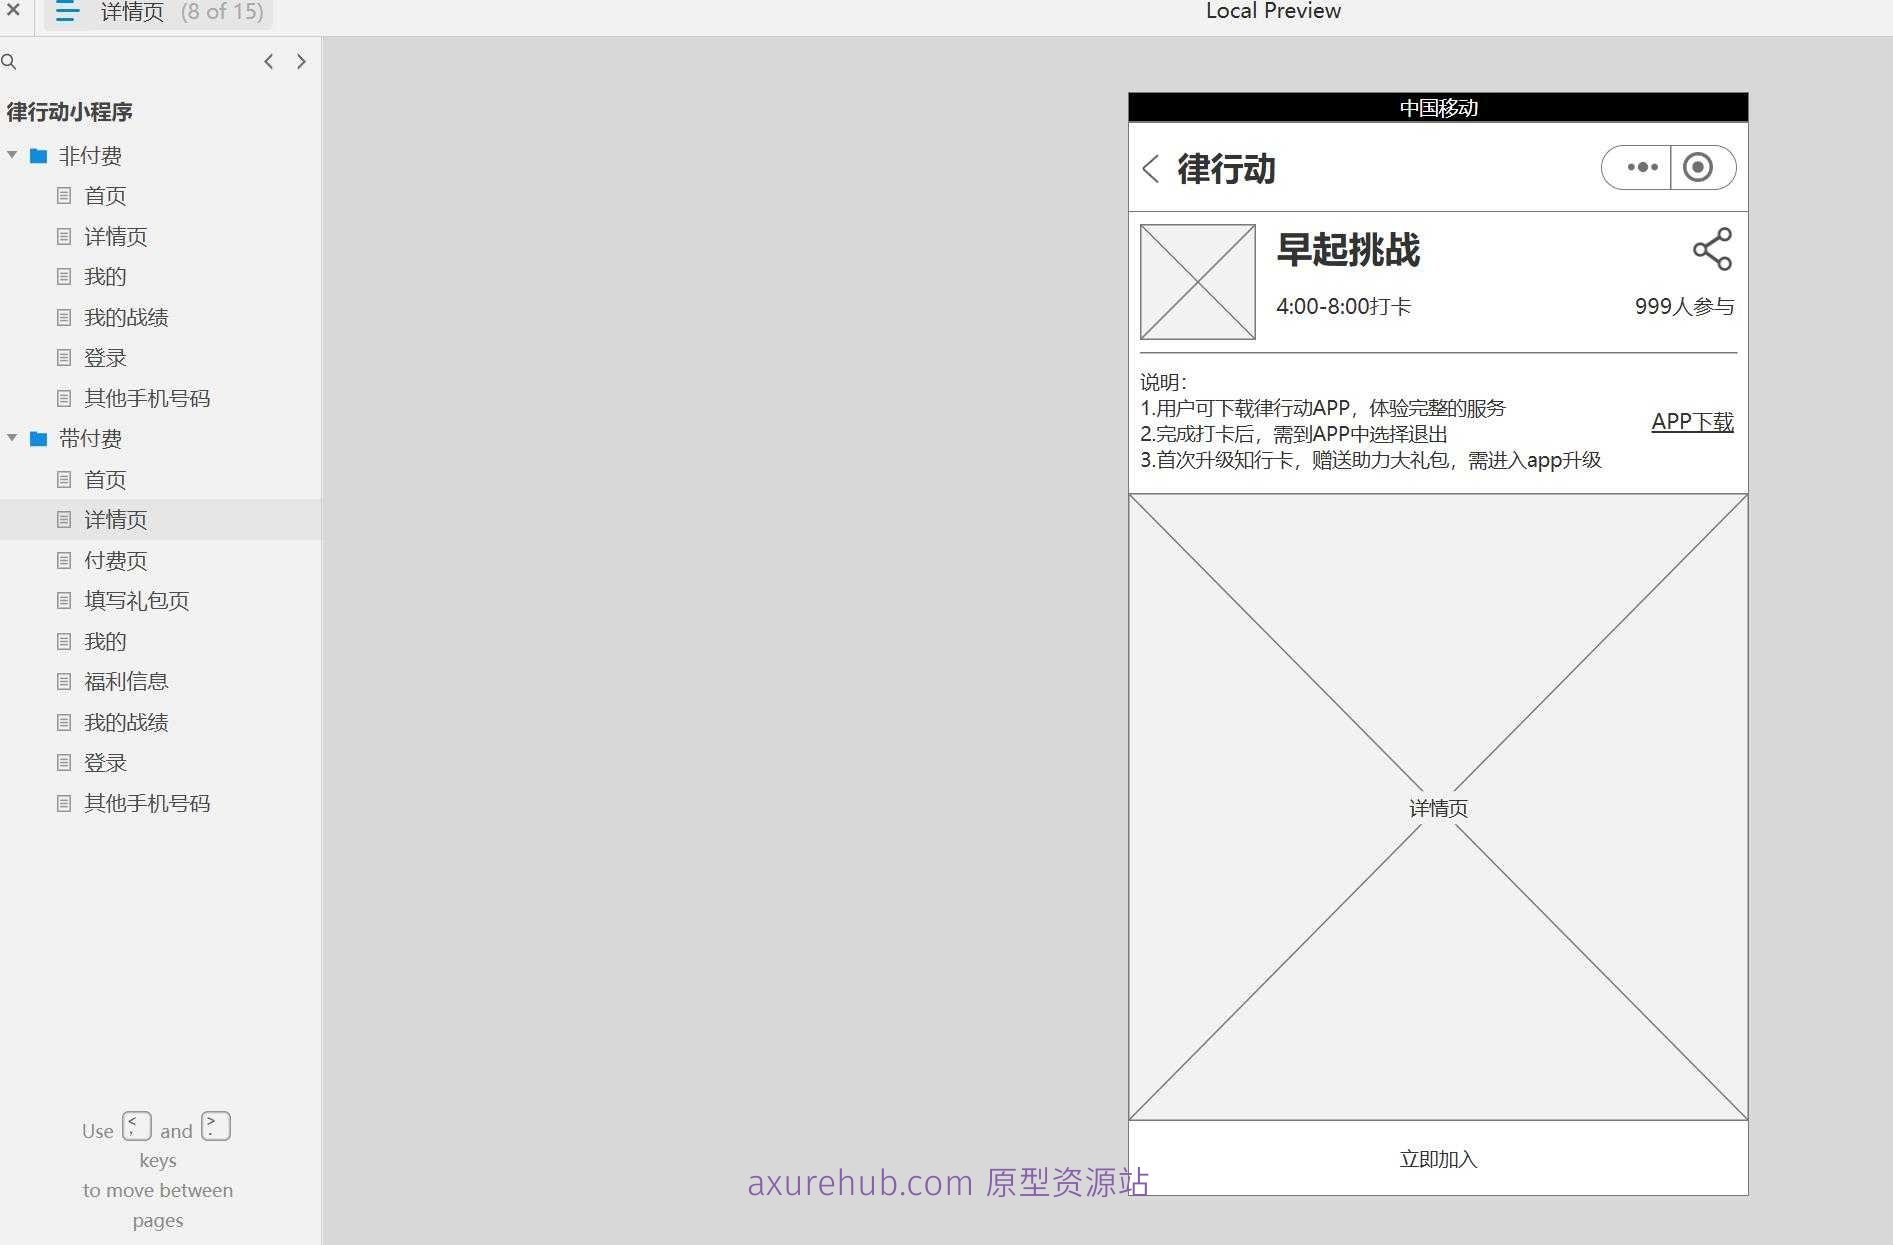Click the 立即加入 button
Screen dimensions: 1893x1245
pyautogui.click(x=1438, y=1159)
